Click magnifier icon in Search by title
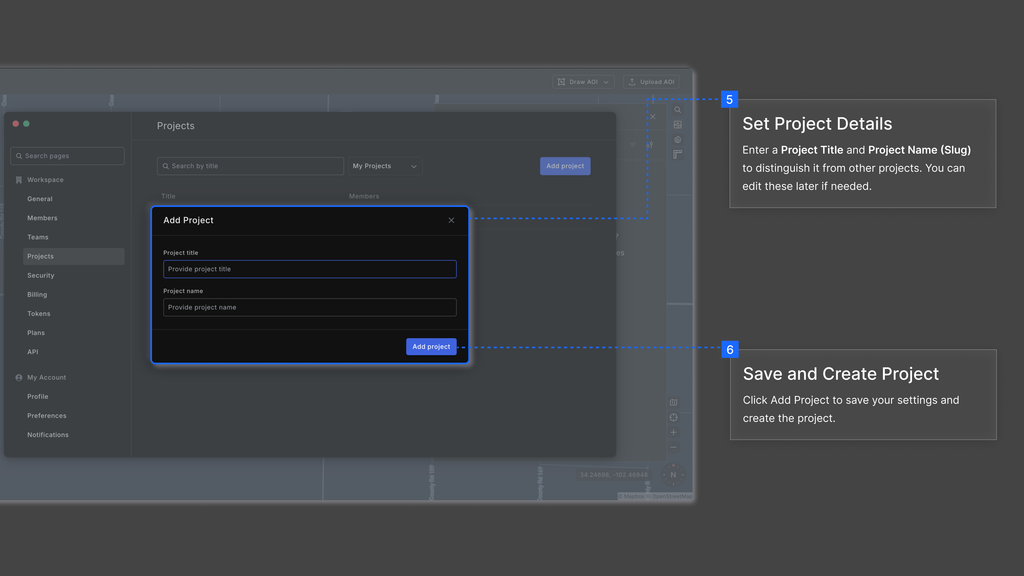 166,166
